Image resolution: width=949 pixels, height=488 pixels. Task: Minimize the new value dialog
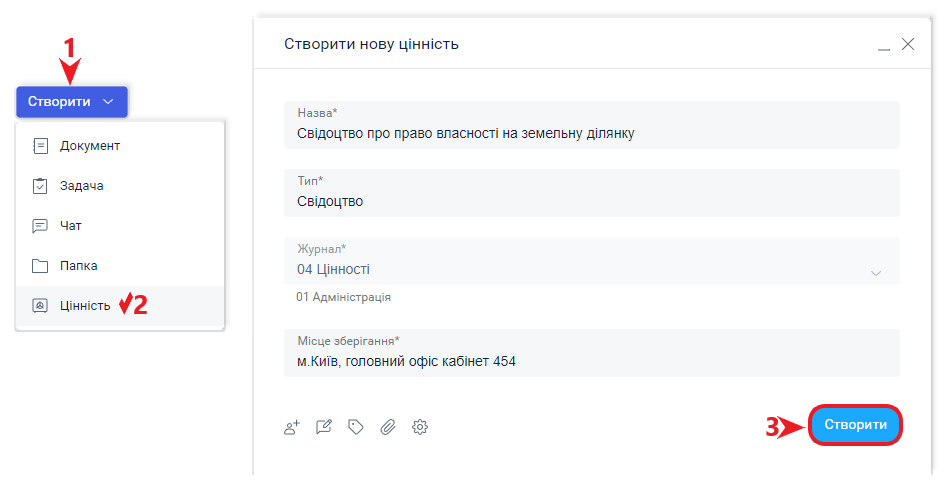pyautogui.click(x=883, y=45)
